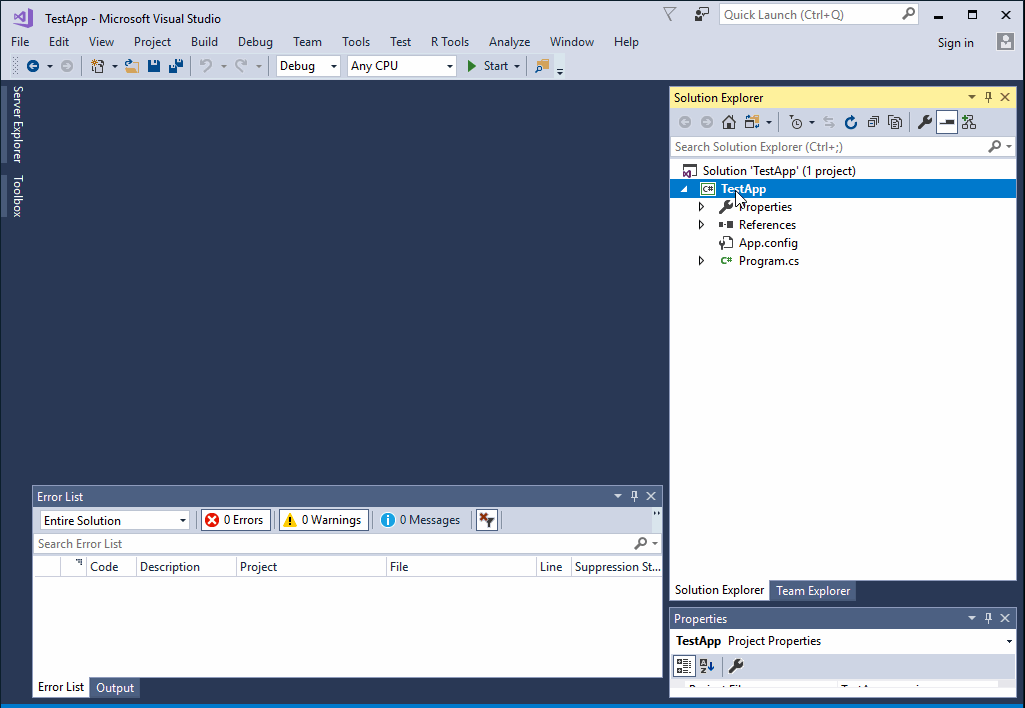Viewport: 1025px width, 708px height.
Task: Click the View Class Diagram icon
Action: pyautogui.click(x=969, y=122)
